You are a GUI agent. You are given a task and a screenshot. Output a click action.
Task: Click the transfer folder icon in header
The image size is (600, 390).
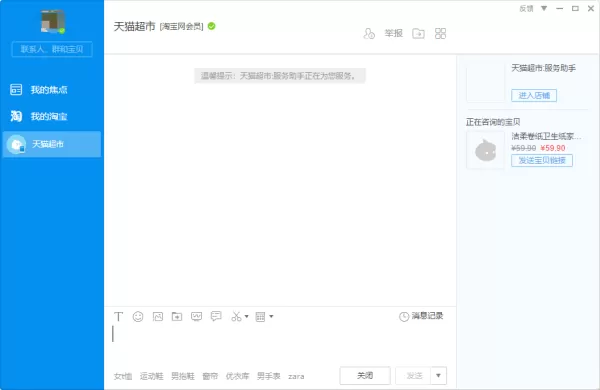click(418, 34)
